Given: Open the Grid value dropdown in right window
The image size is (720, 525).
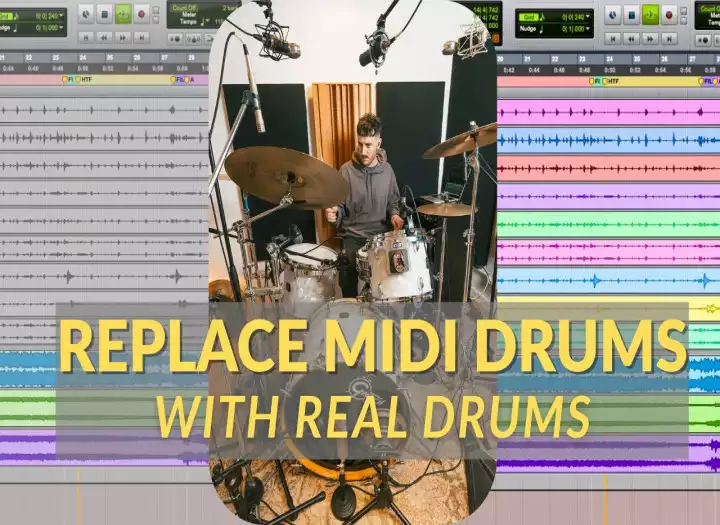Looking at the screenshot, I should [585, 16].
